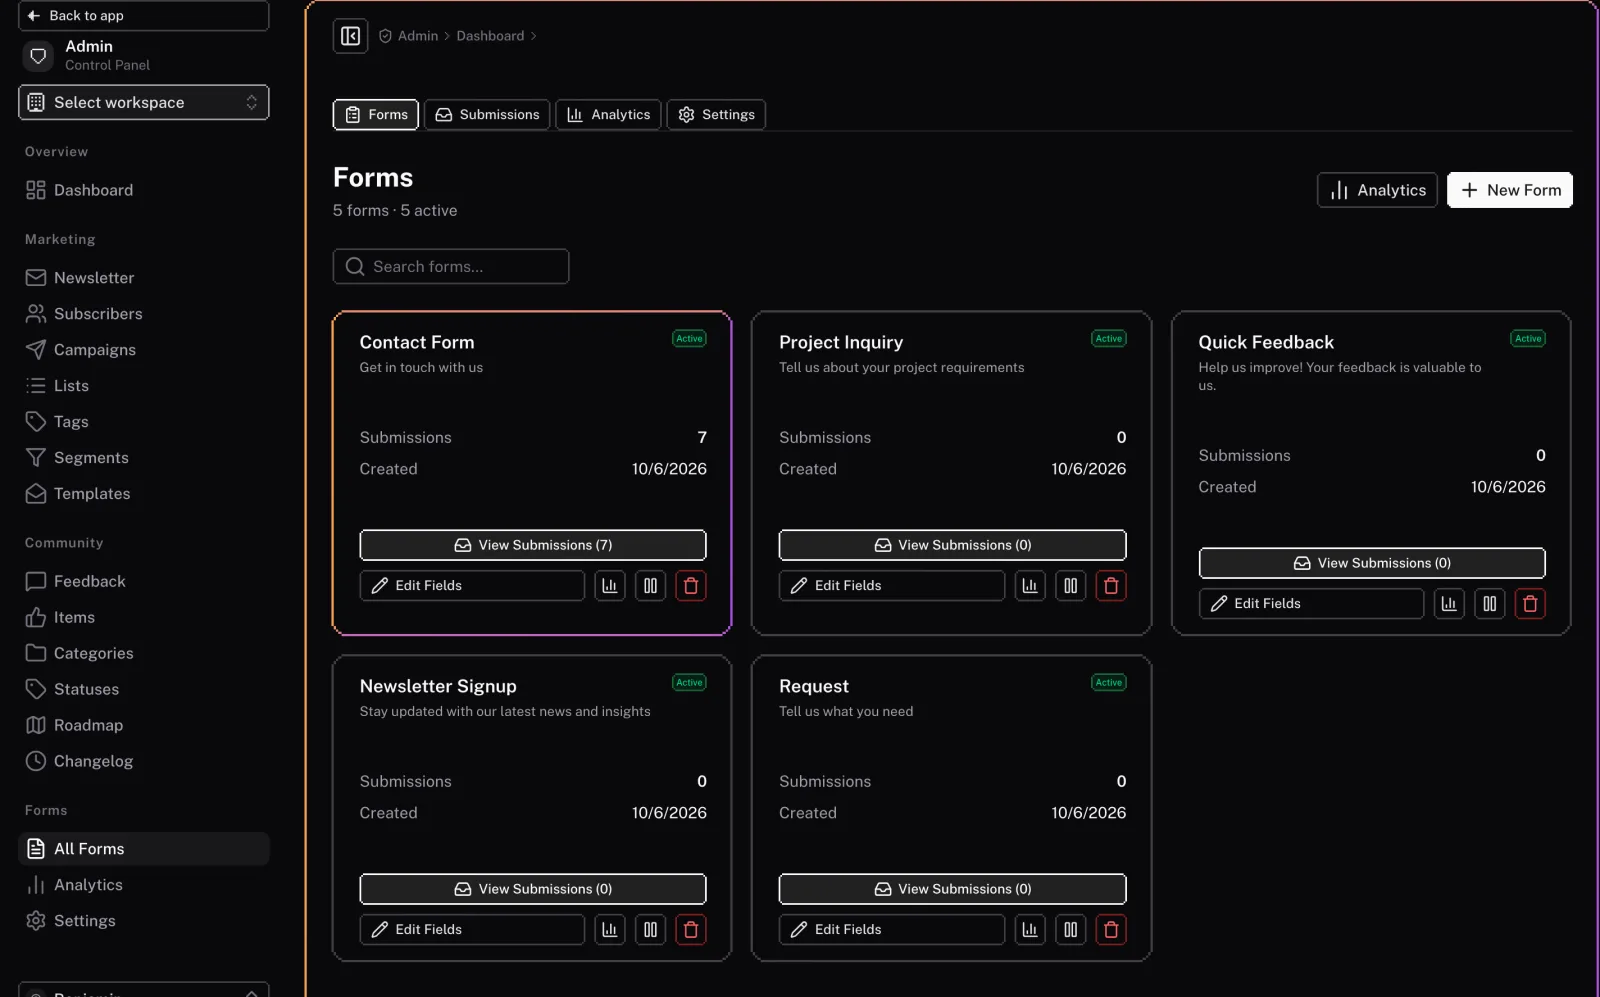The height and width of the screenshot is (997, 1600).
Task: Edit Fields of the Project Inquiry form
Action: pos(892,586)
